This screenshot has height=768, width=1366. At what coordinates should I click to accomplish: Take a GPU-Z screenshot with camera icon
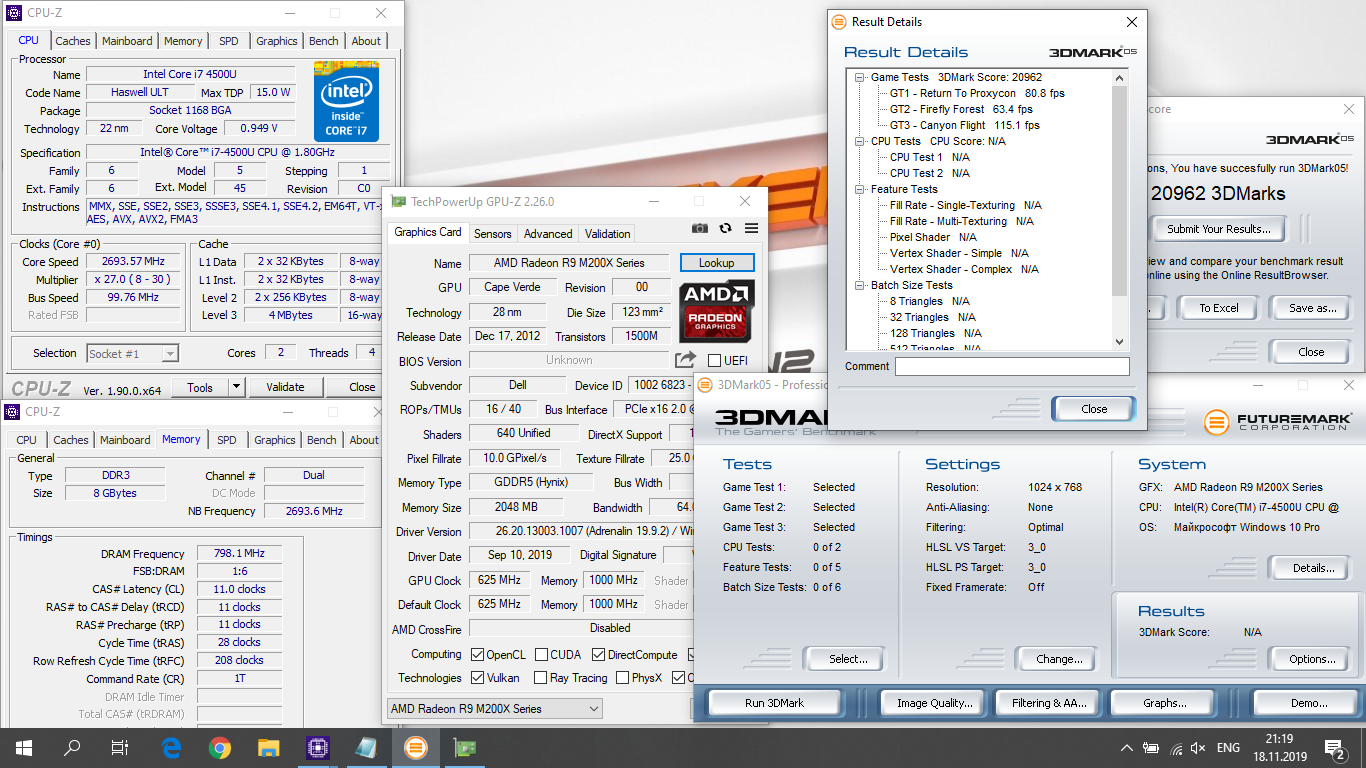(x=700, y=228)
